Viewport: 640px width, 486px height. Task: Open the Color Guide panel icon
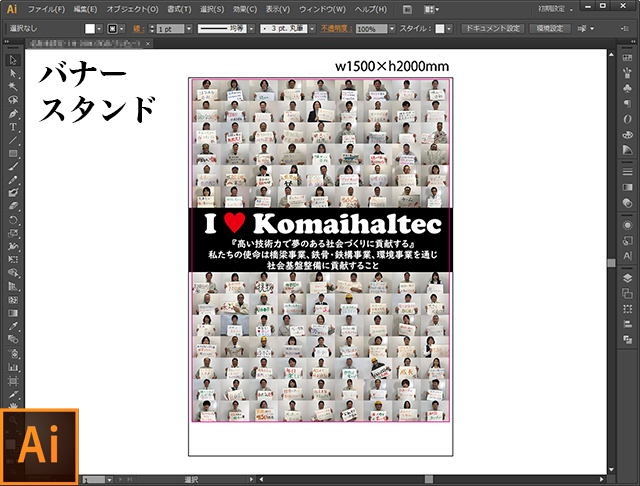point(627,150)
